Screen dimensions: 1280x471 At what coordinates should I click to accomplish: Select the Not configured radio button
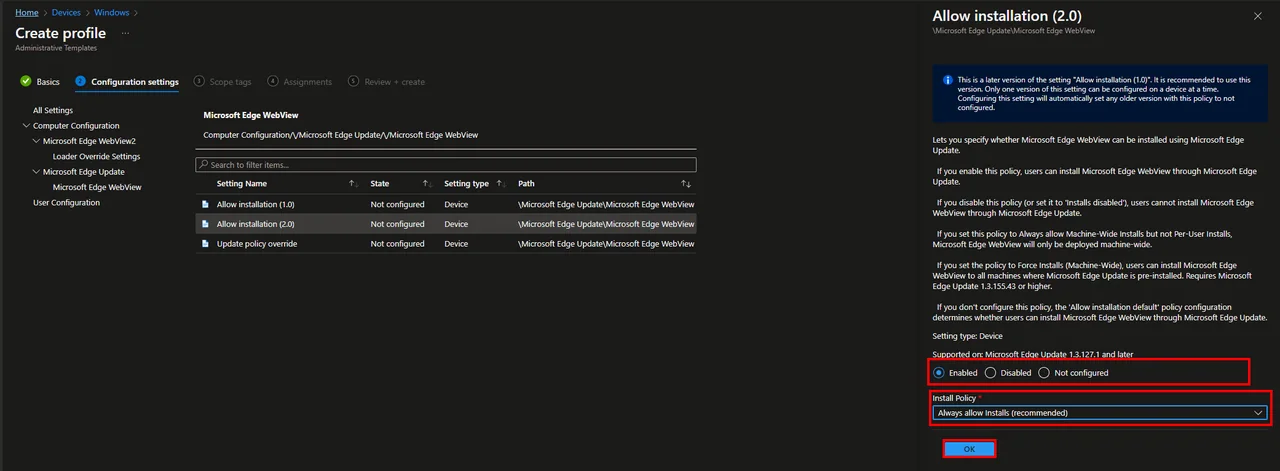pyautogui.click(x=1044, y=373)
